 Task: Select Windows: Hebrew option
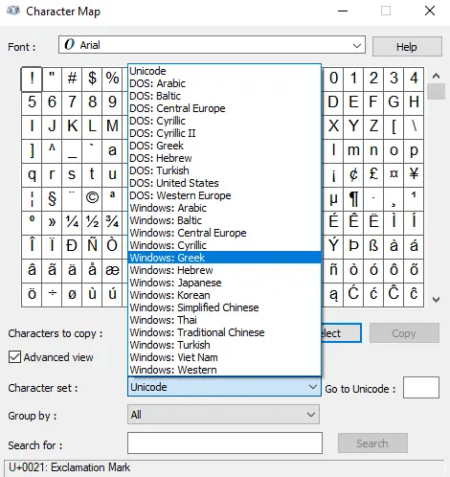point(224,270)
